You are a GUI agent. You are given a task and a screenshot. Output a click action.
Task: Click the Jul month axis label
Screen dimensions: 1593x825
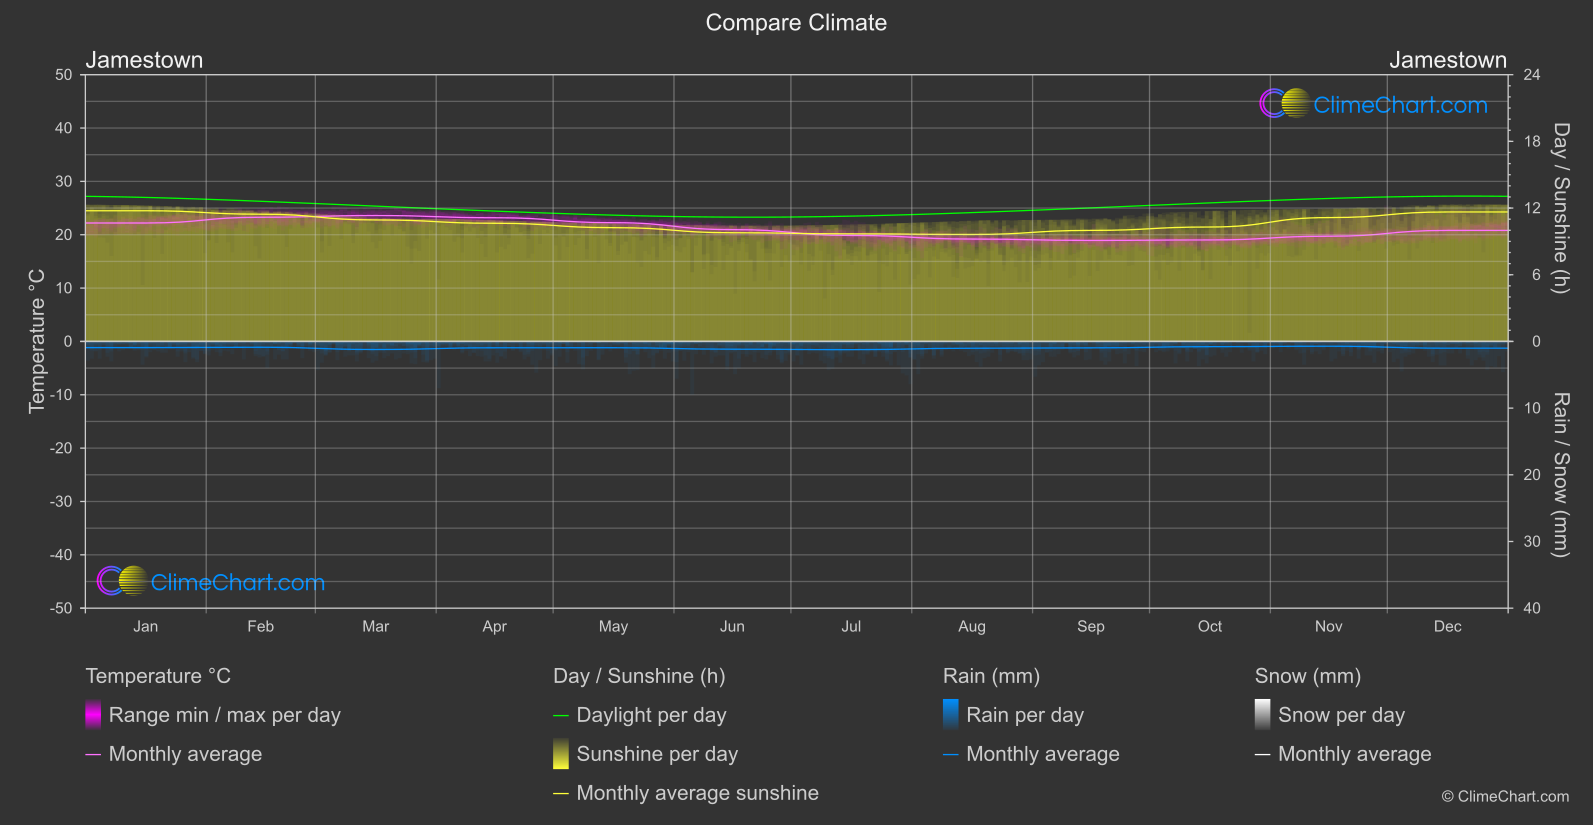(851, 627)
